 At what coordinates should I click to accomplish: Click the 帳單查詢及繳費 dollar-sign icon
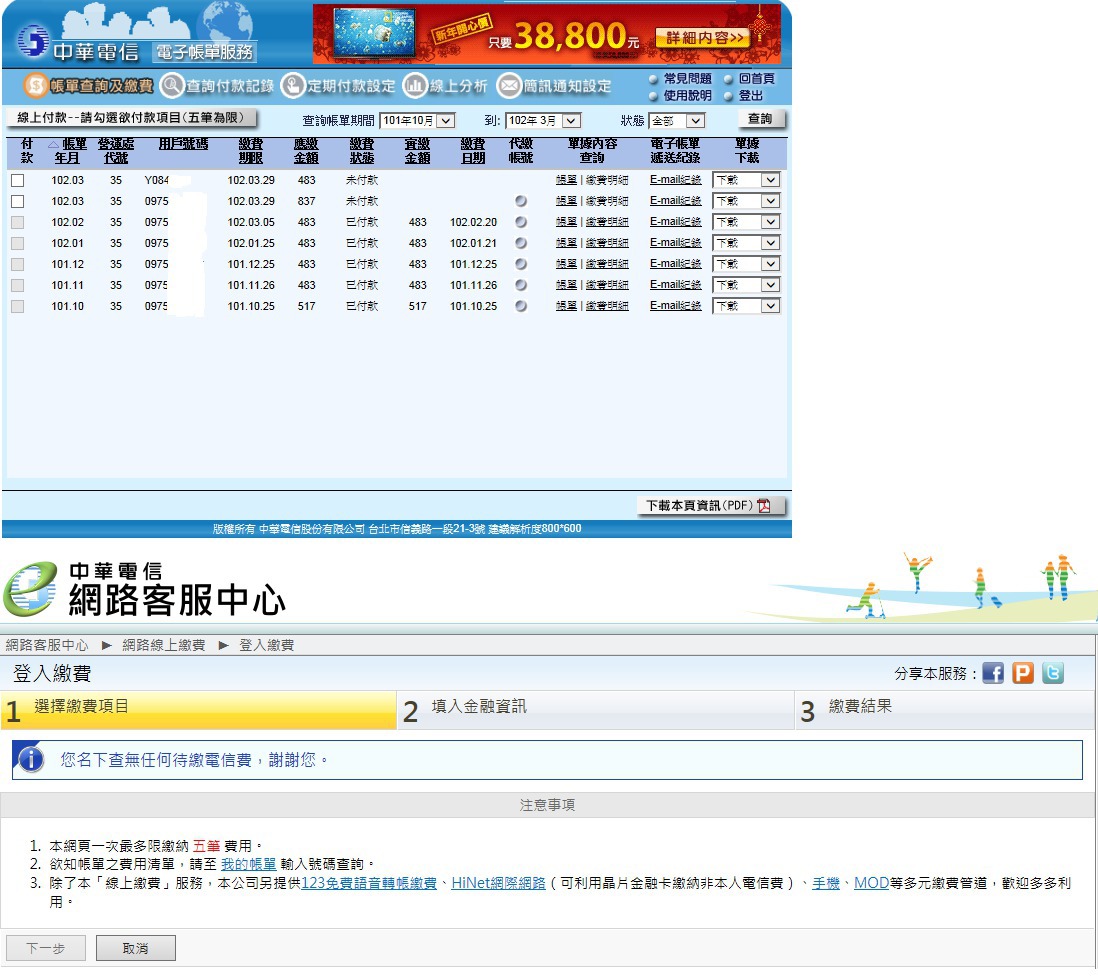(x=35, y=85)
